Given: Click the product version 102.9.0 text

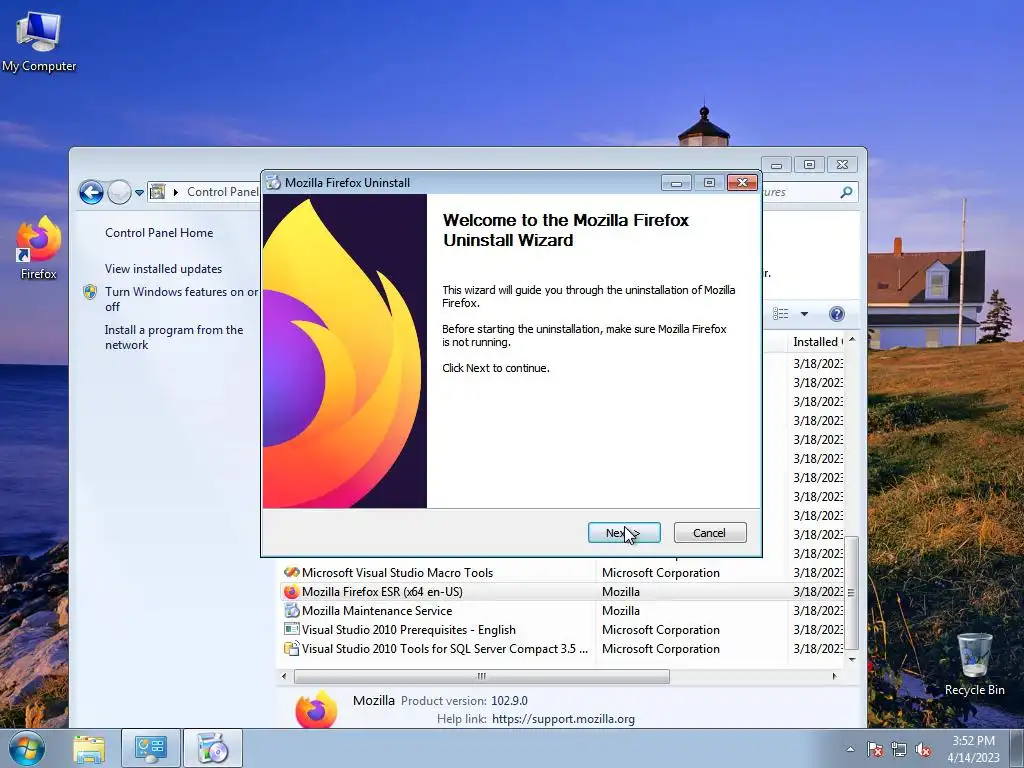Looking at the screenshot, I should pos(509,701).
